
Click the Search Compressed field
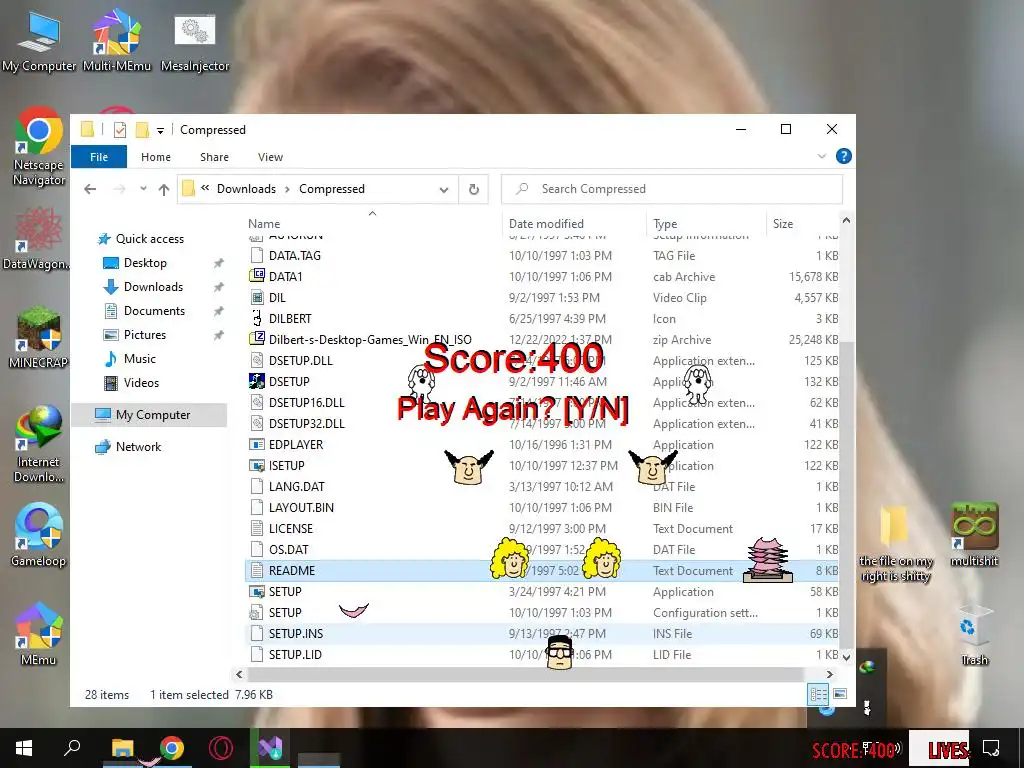[x=671, y=189]
